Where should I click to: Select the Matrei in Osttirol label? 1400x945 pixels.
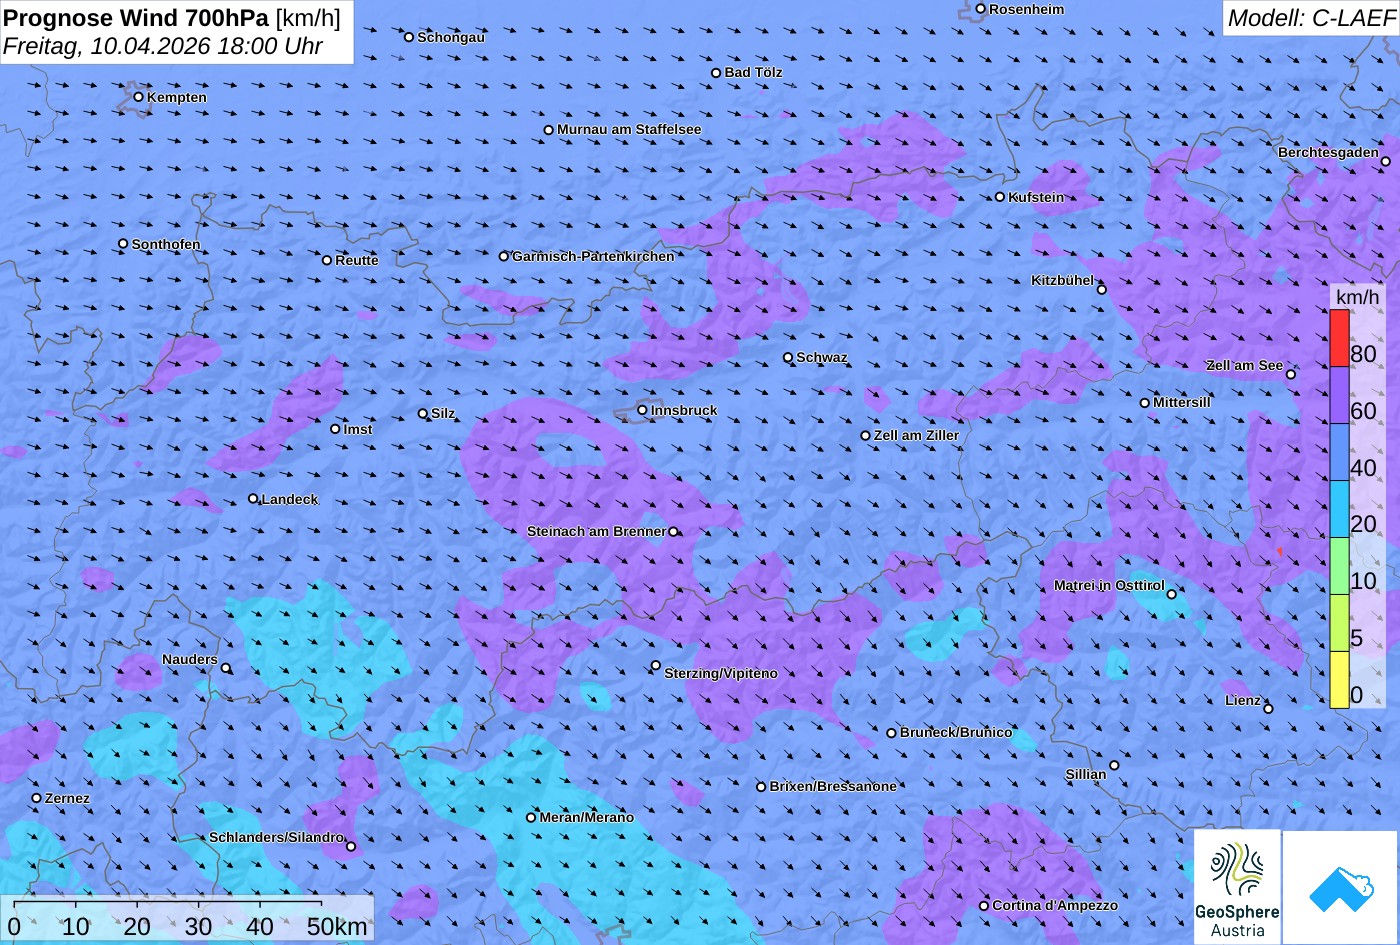tap(1109, 585)
